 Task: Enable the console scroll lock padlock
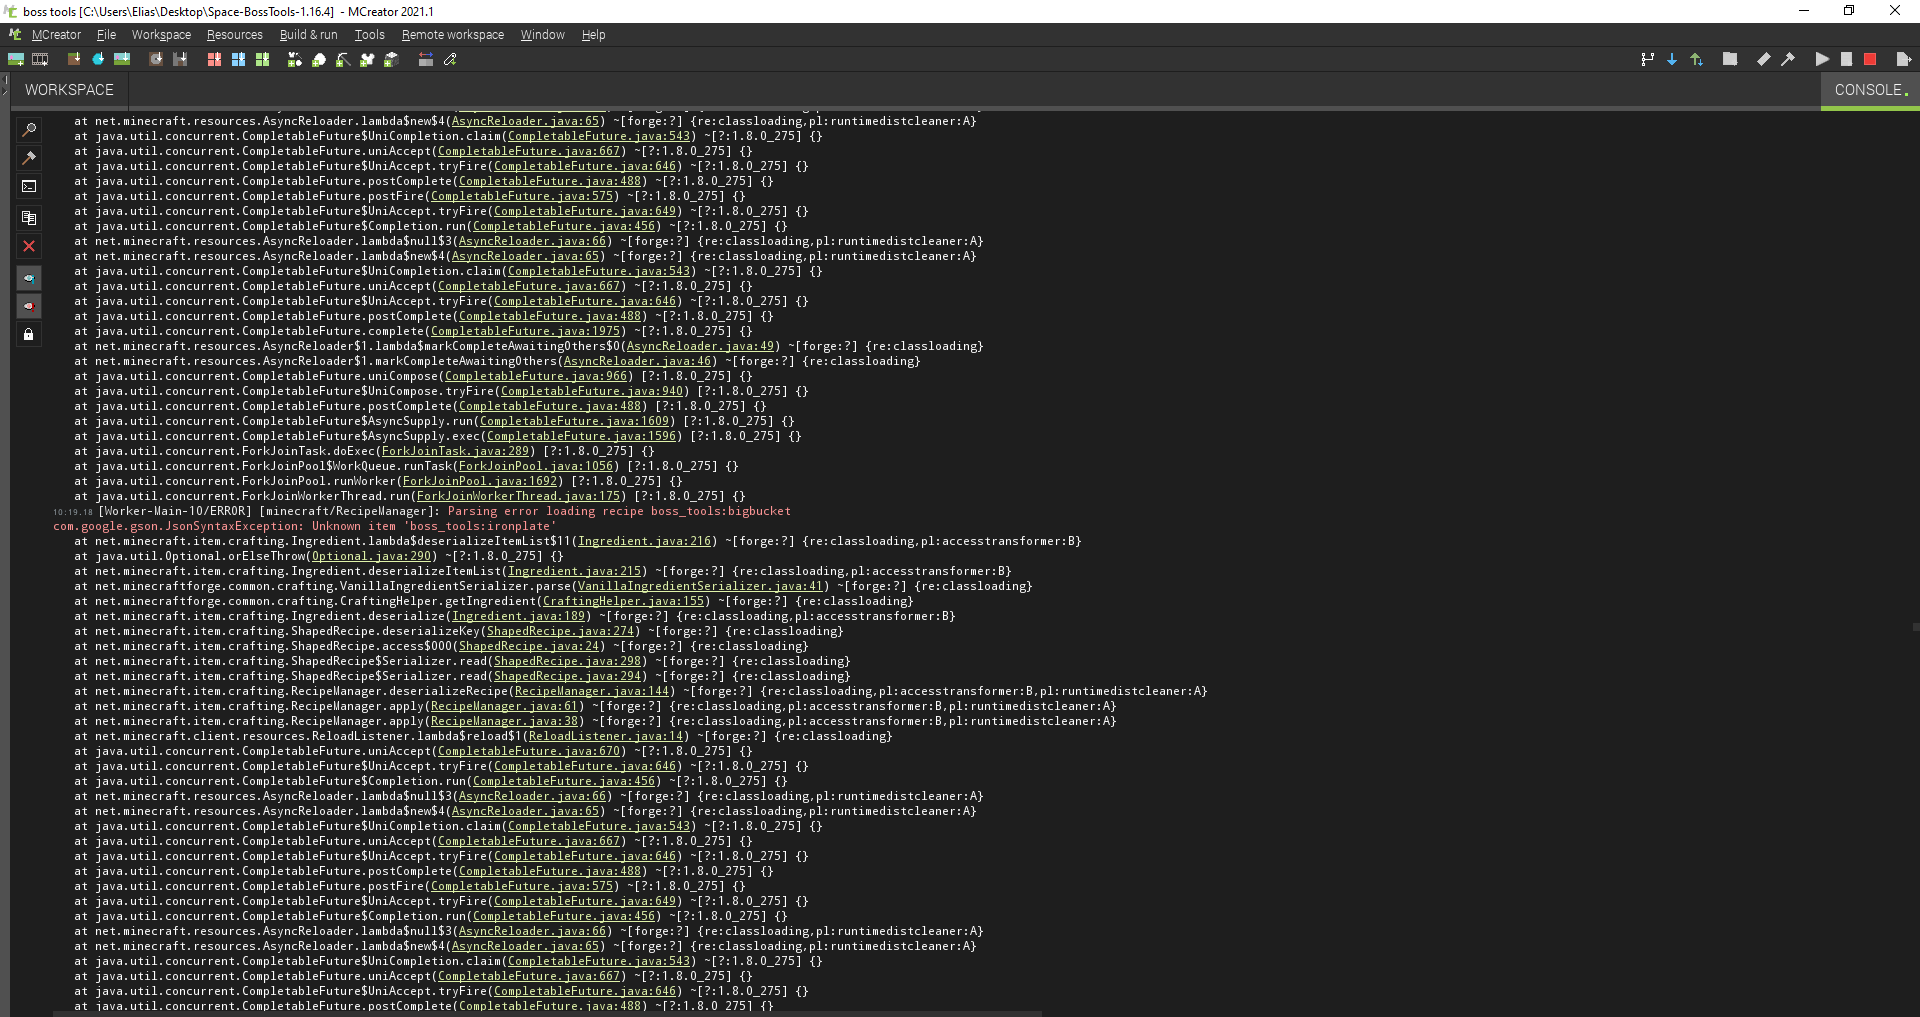29,335
